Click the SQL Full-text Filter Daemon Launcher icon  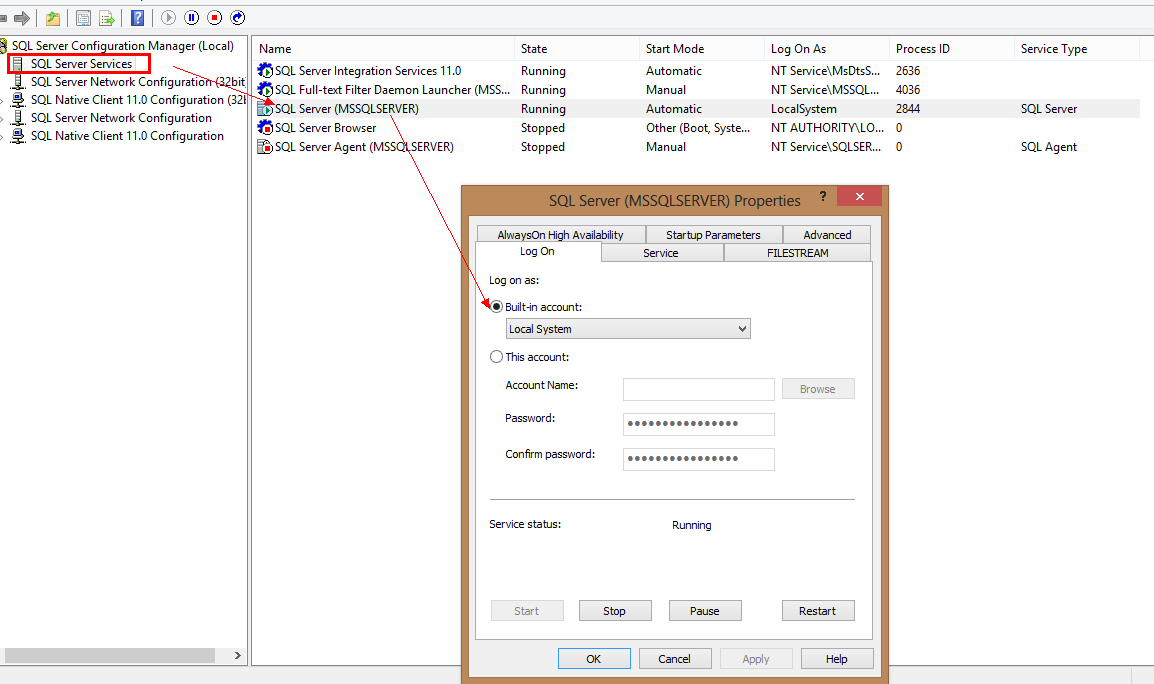coord(265,90)
